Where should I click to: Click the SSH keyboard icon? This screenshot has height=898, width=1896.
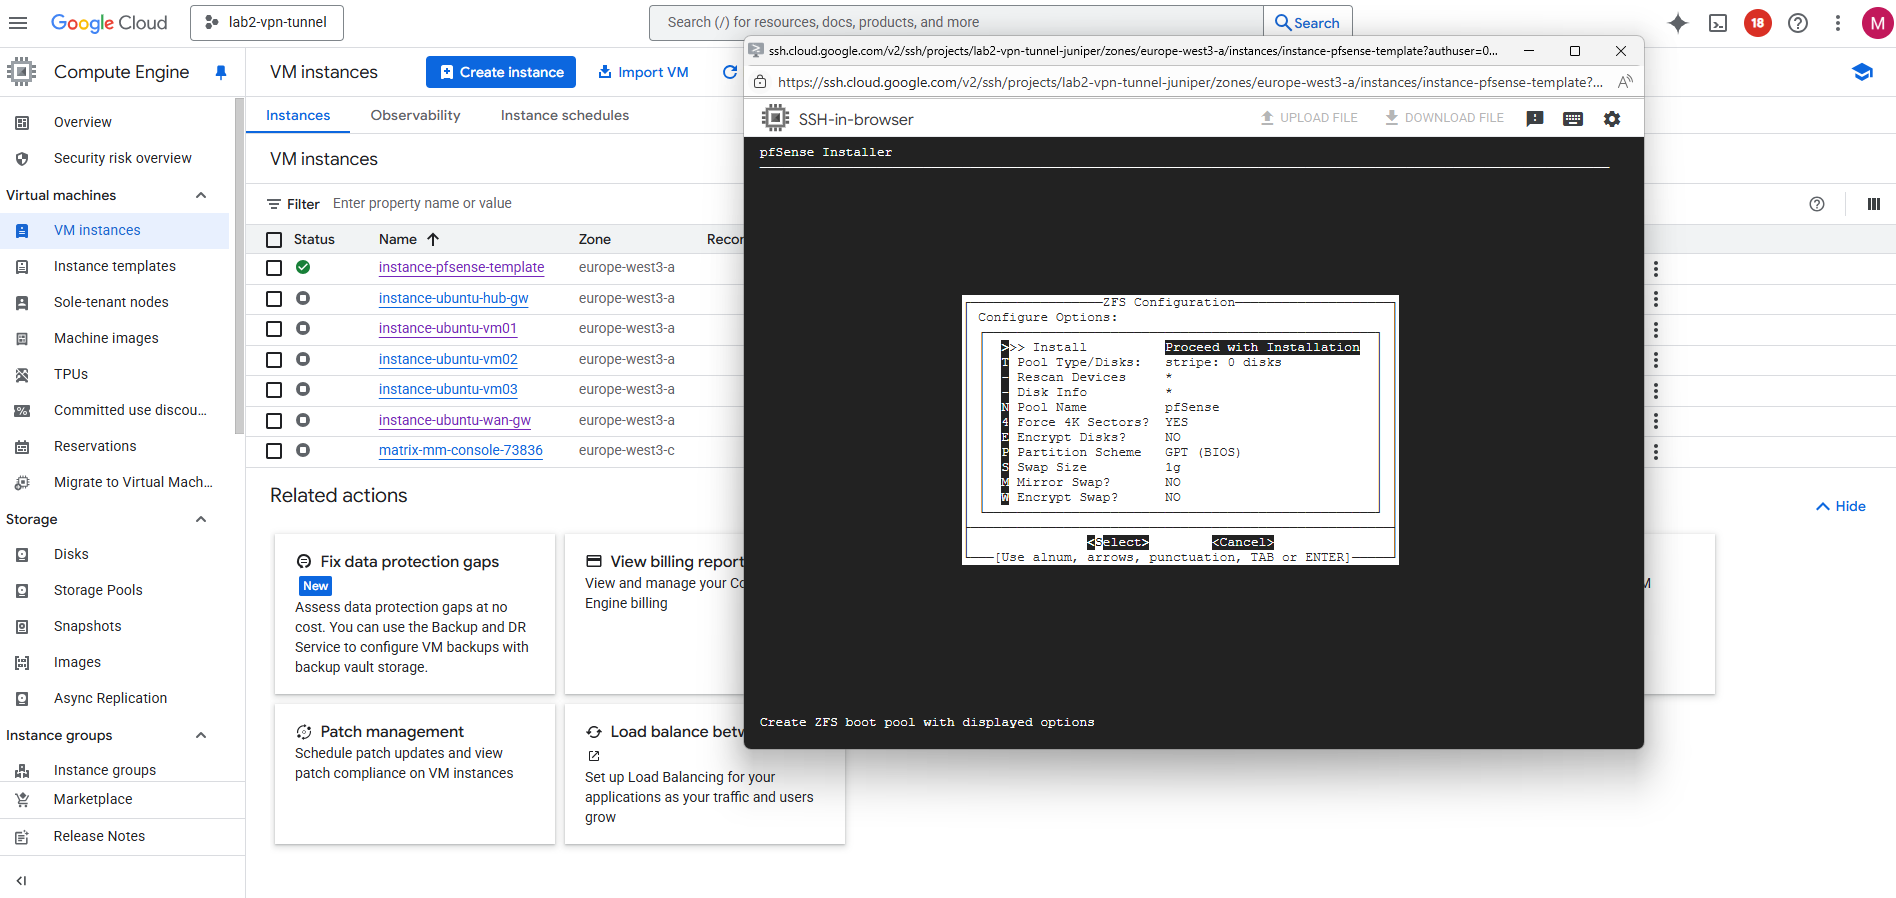tap(1572, 119)
